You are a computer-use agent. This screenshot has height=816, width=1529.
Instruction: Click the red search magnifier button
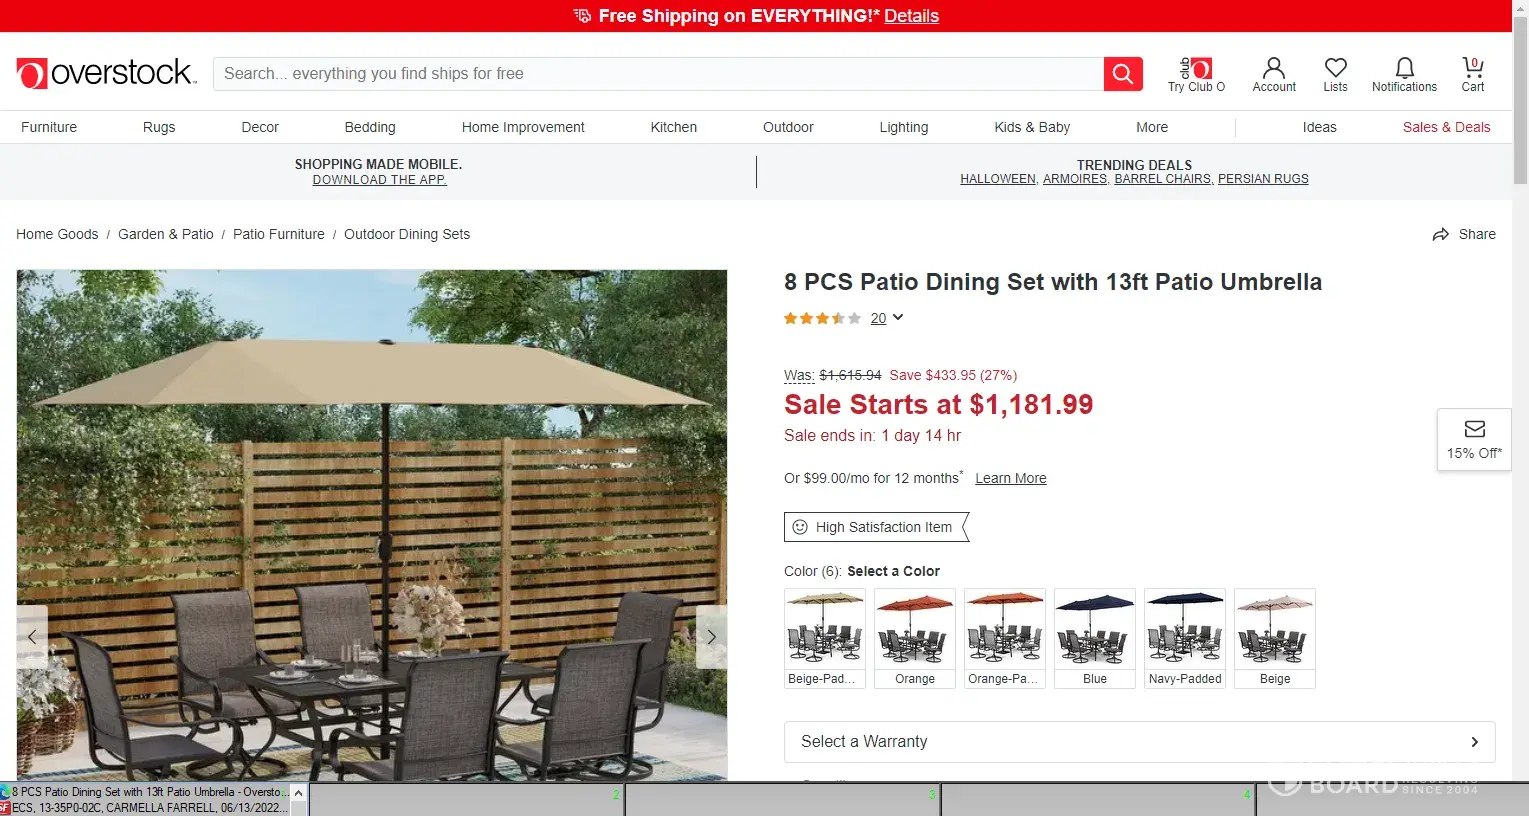tap(1123, 74)
